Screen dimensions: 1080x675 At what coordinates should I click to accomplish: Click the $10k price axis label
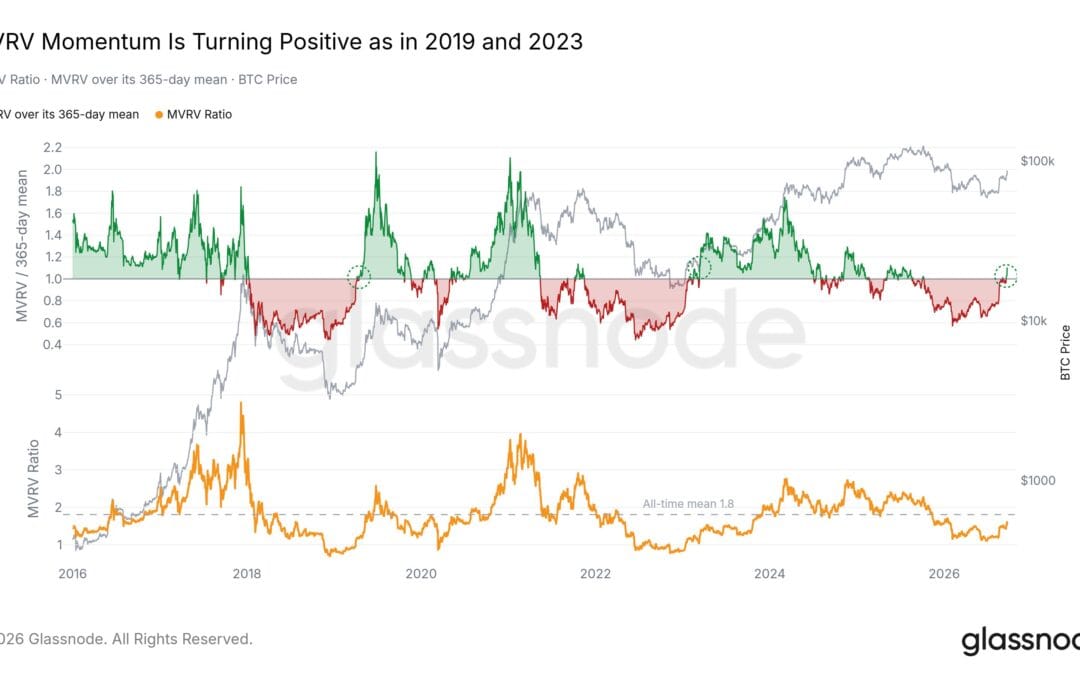pos(1034,321)
